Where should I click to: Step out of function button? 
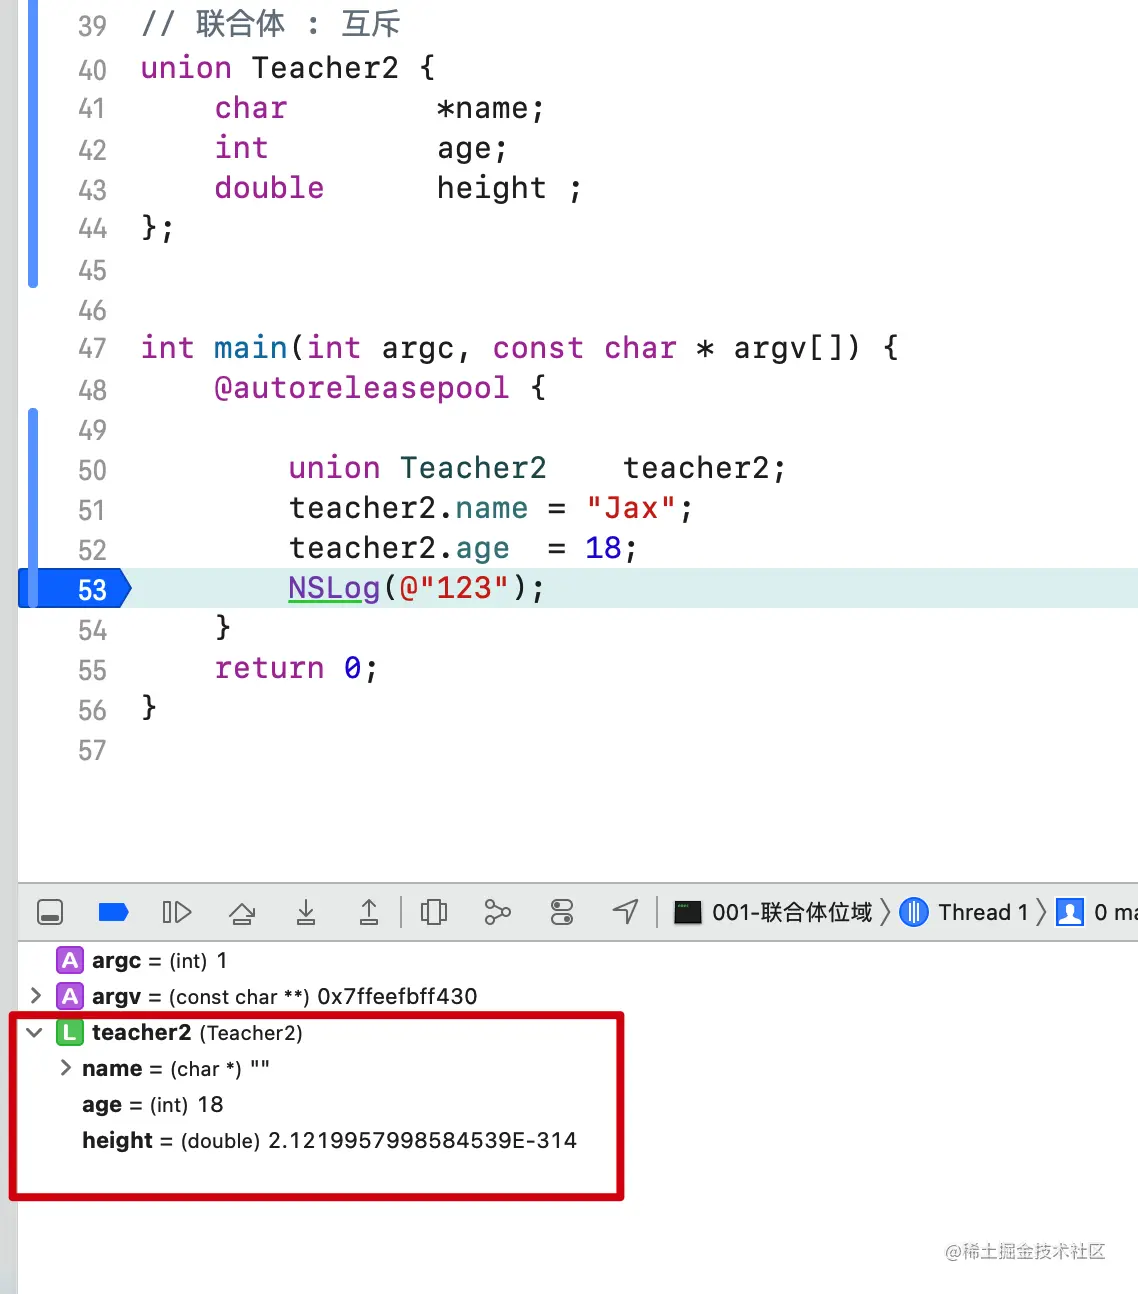click(369, 912)
